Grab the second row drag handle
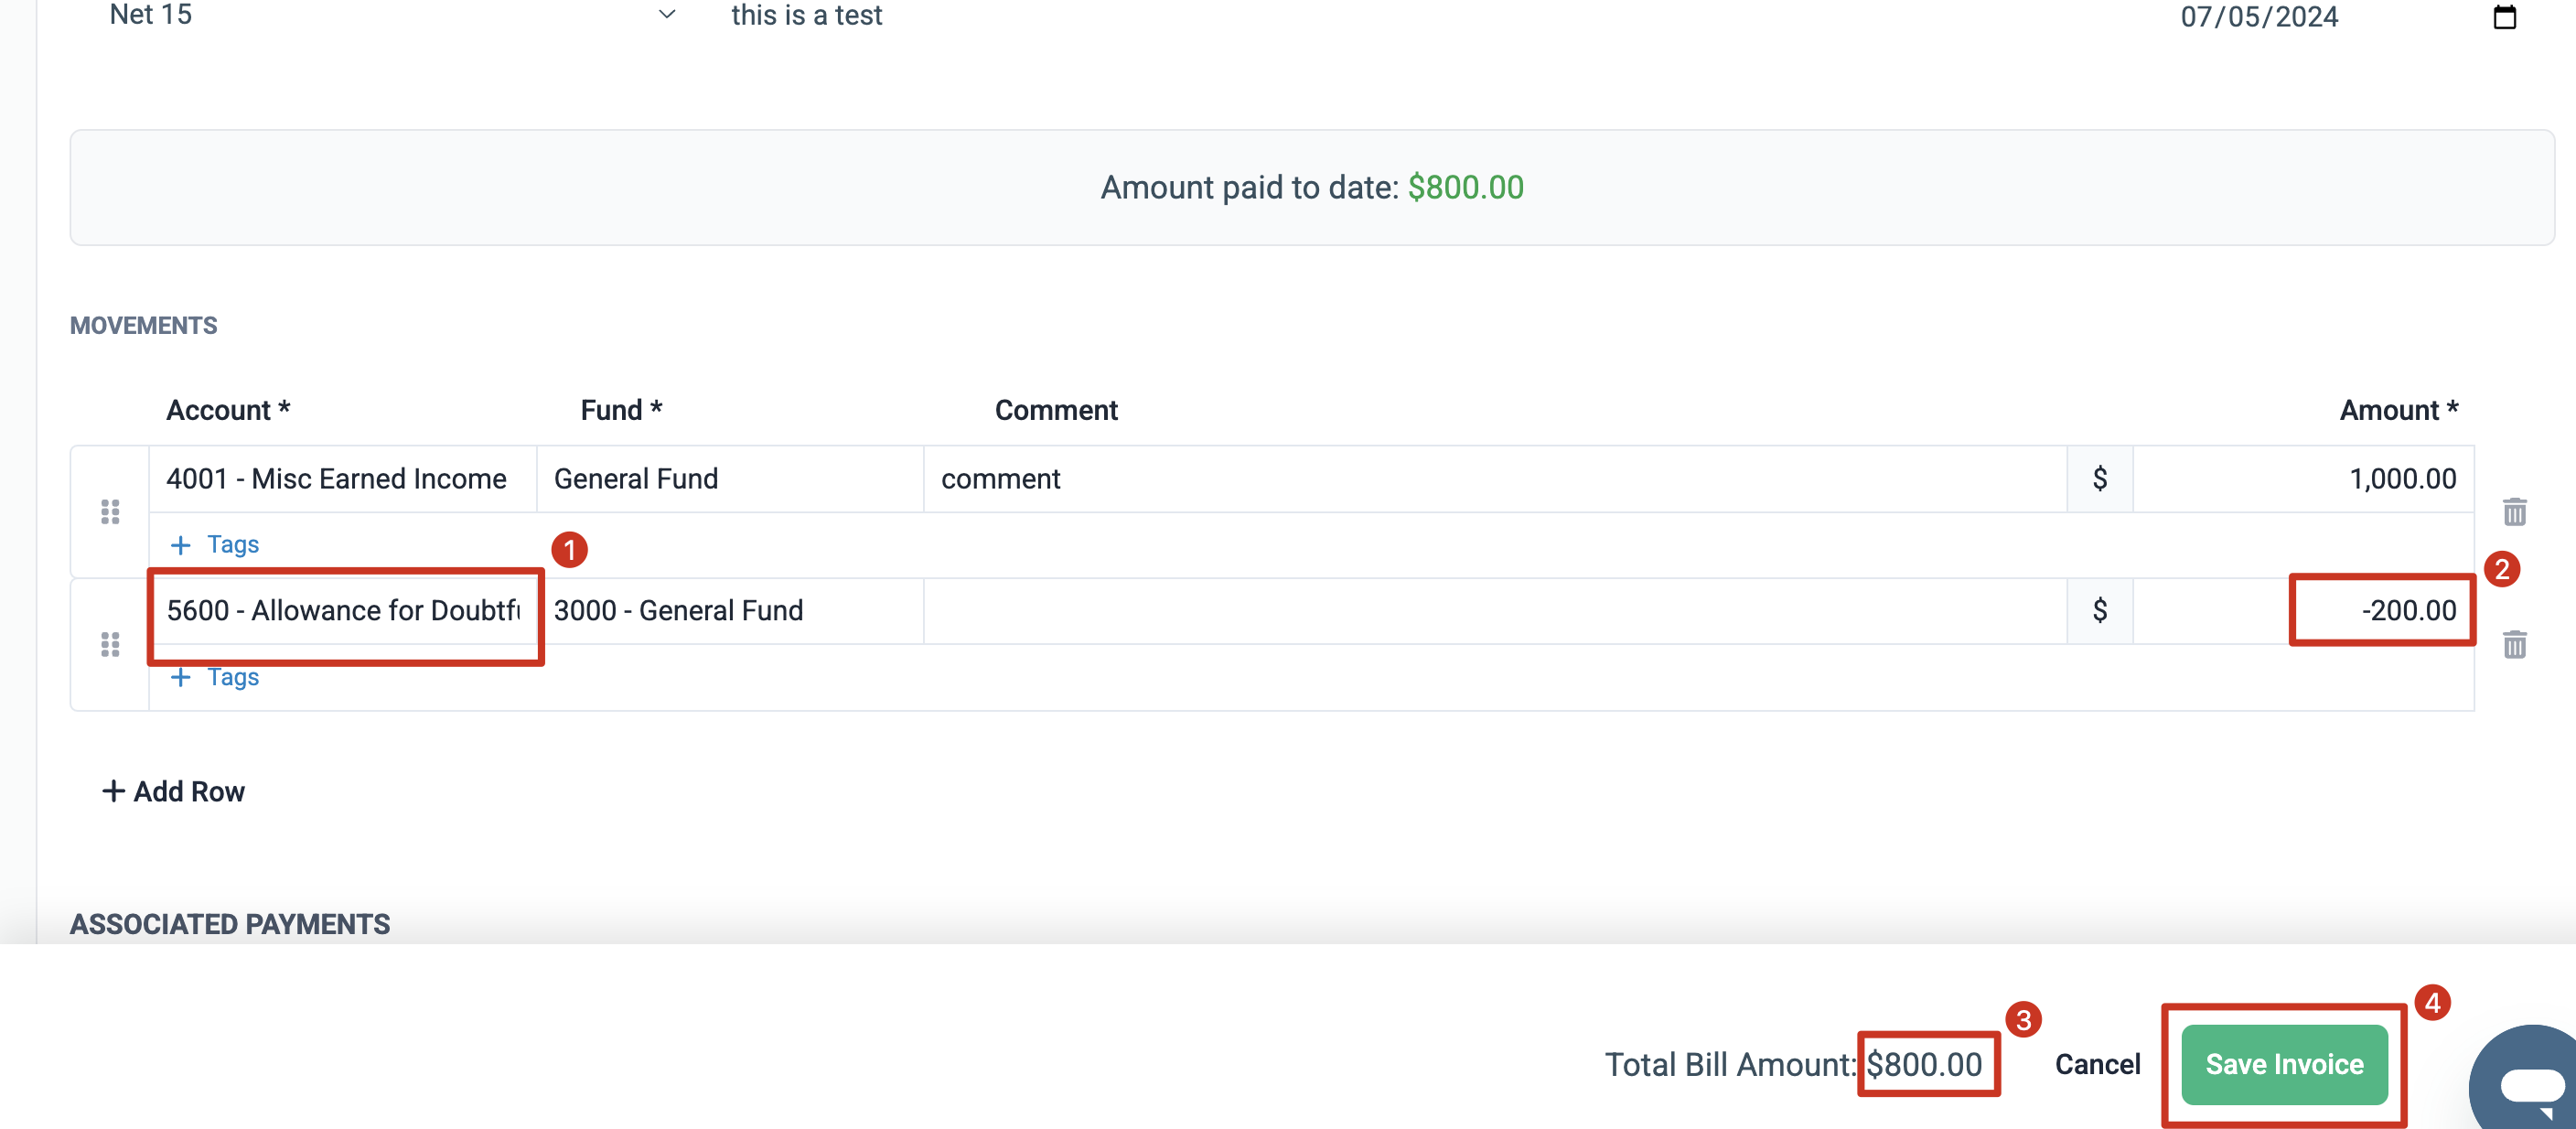This screenshot has height=1129, width=2576. [x=110, y=644]
